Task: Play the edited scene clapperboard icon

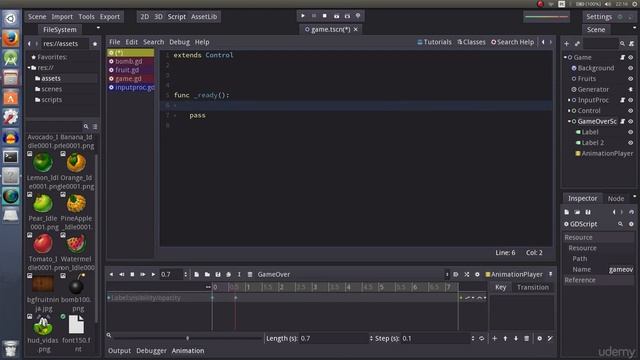Action: pyautogui.click(x=336, y=16)
